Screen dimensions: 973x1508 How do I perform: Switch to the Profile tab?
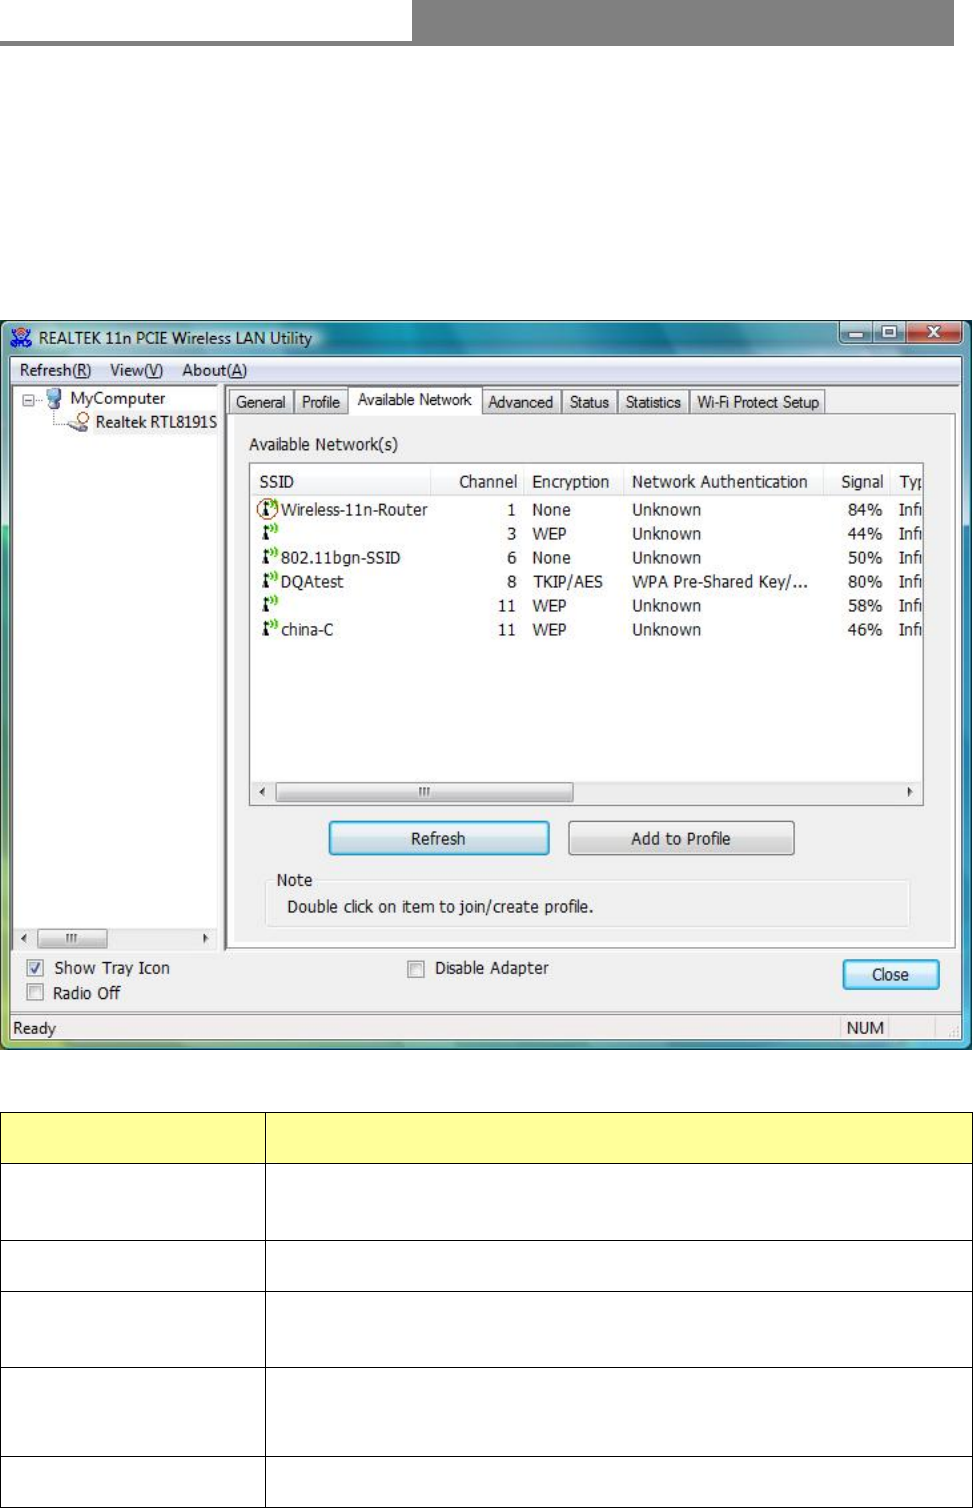pos(321,402)
